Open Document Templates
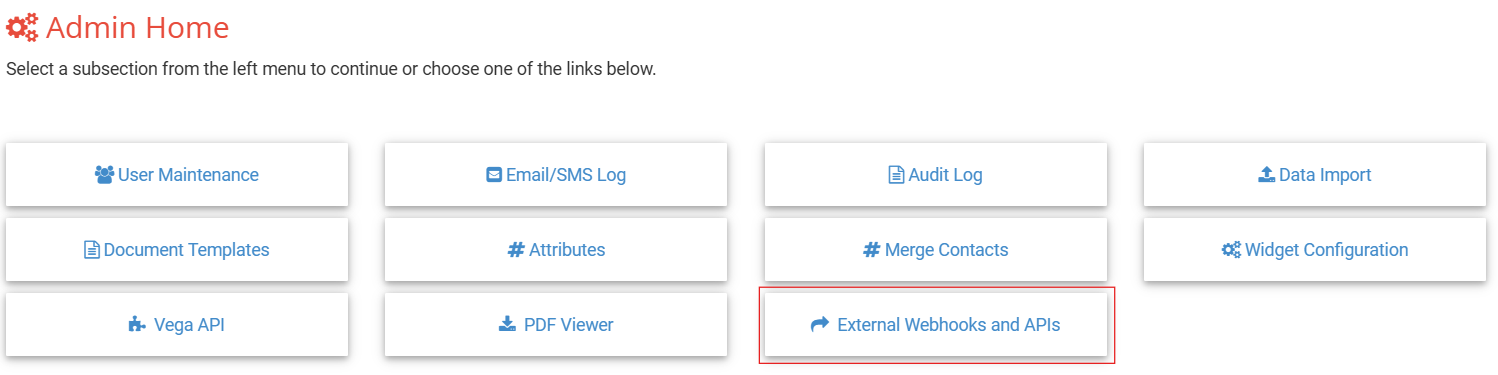 click(x=177, y=250)
